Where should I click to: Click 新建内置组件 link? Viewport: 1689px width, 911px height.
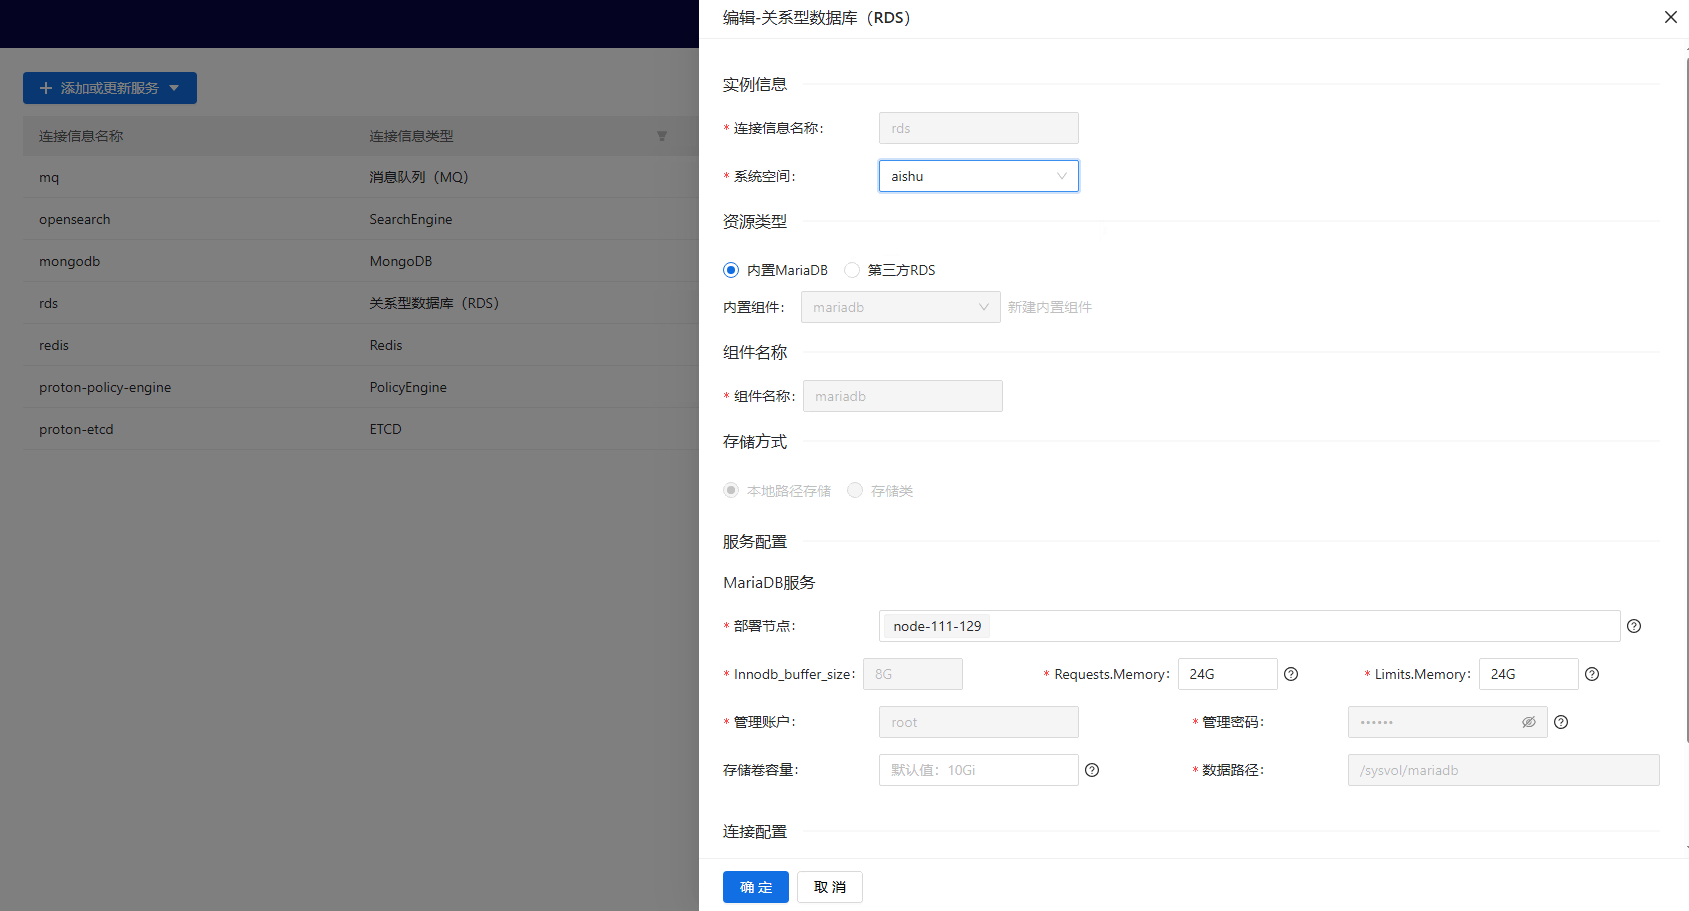(x=1050, y=307)
